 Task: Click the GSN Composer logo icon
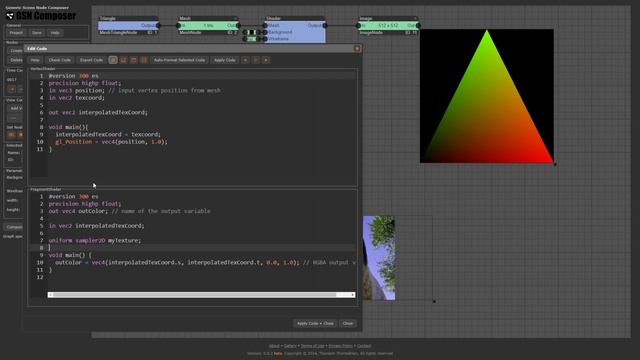[10, 16]
